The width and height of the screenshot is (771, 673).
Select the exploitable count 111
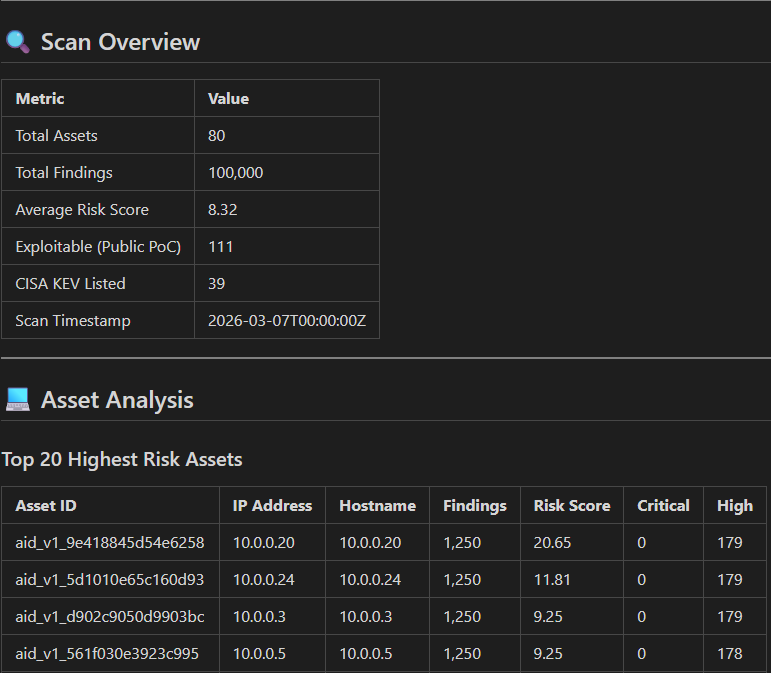tap(220, 246)
